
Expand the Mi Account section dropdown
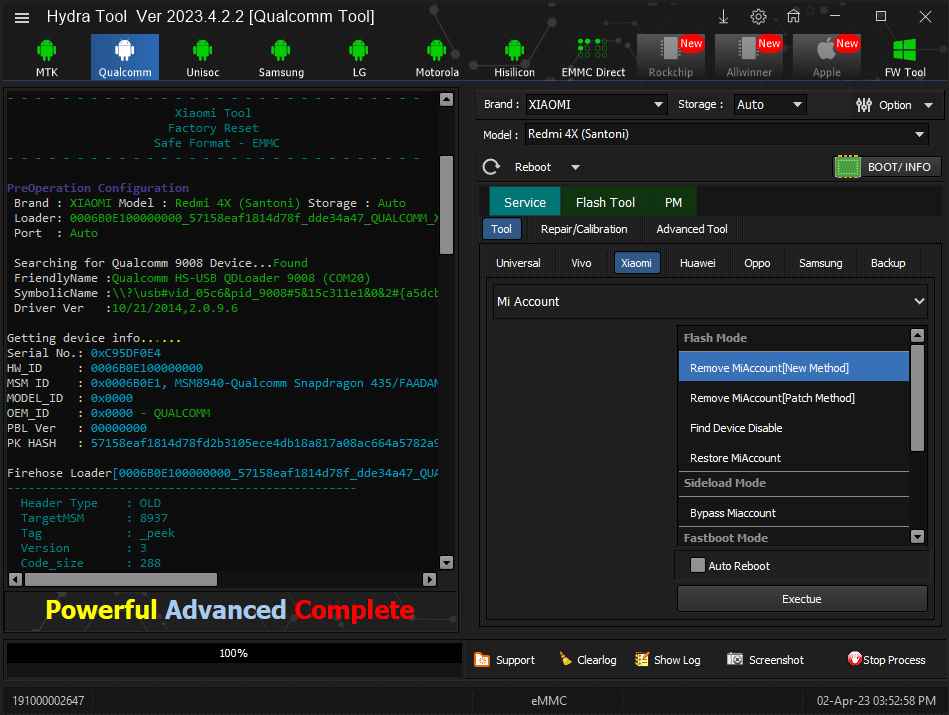pos(711,301)
